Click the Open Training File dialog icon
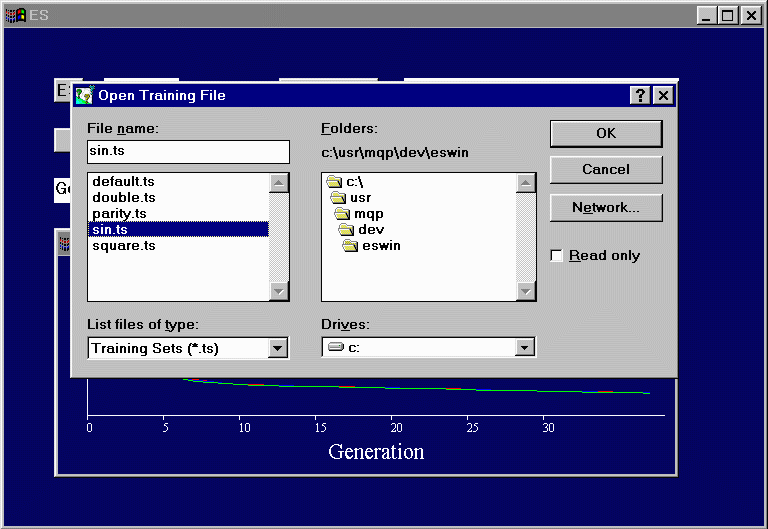Screen dimensions: 768x529 point(85,96)
